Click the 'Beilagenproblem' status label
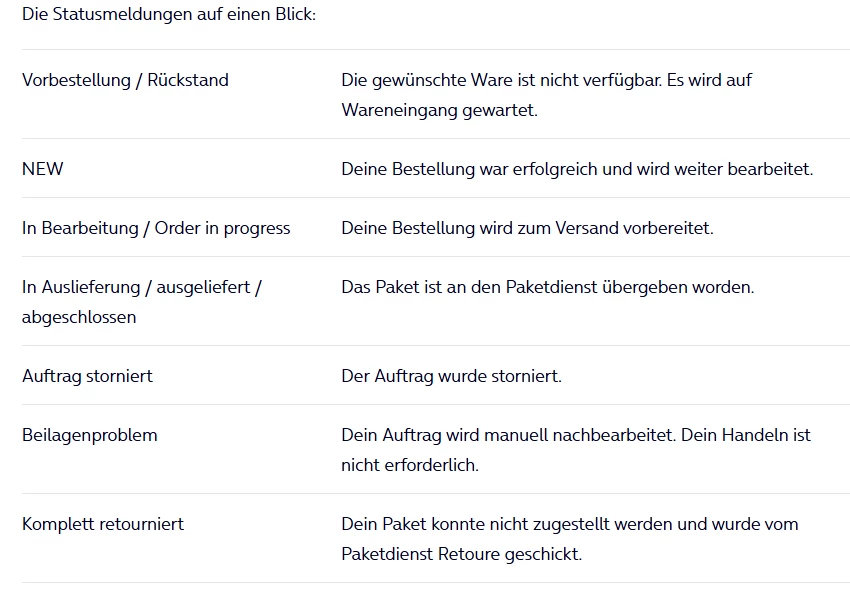Viewport: 850px width, 594px height. click(x=89, y=435)
